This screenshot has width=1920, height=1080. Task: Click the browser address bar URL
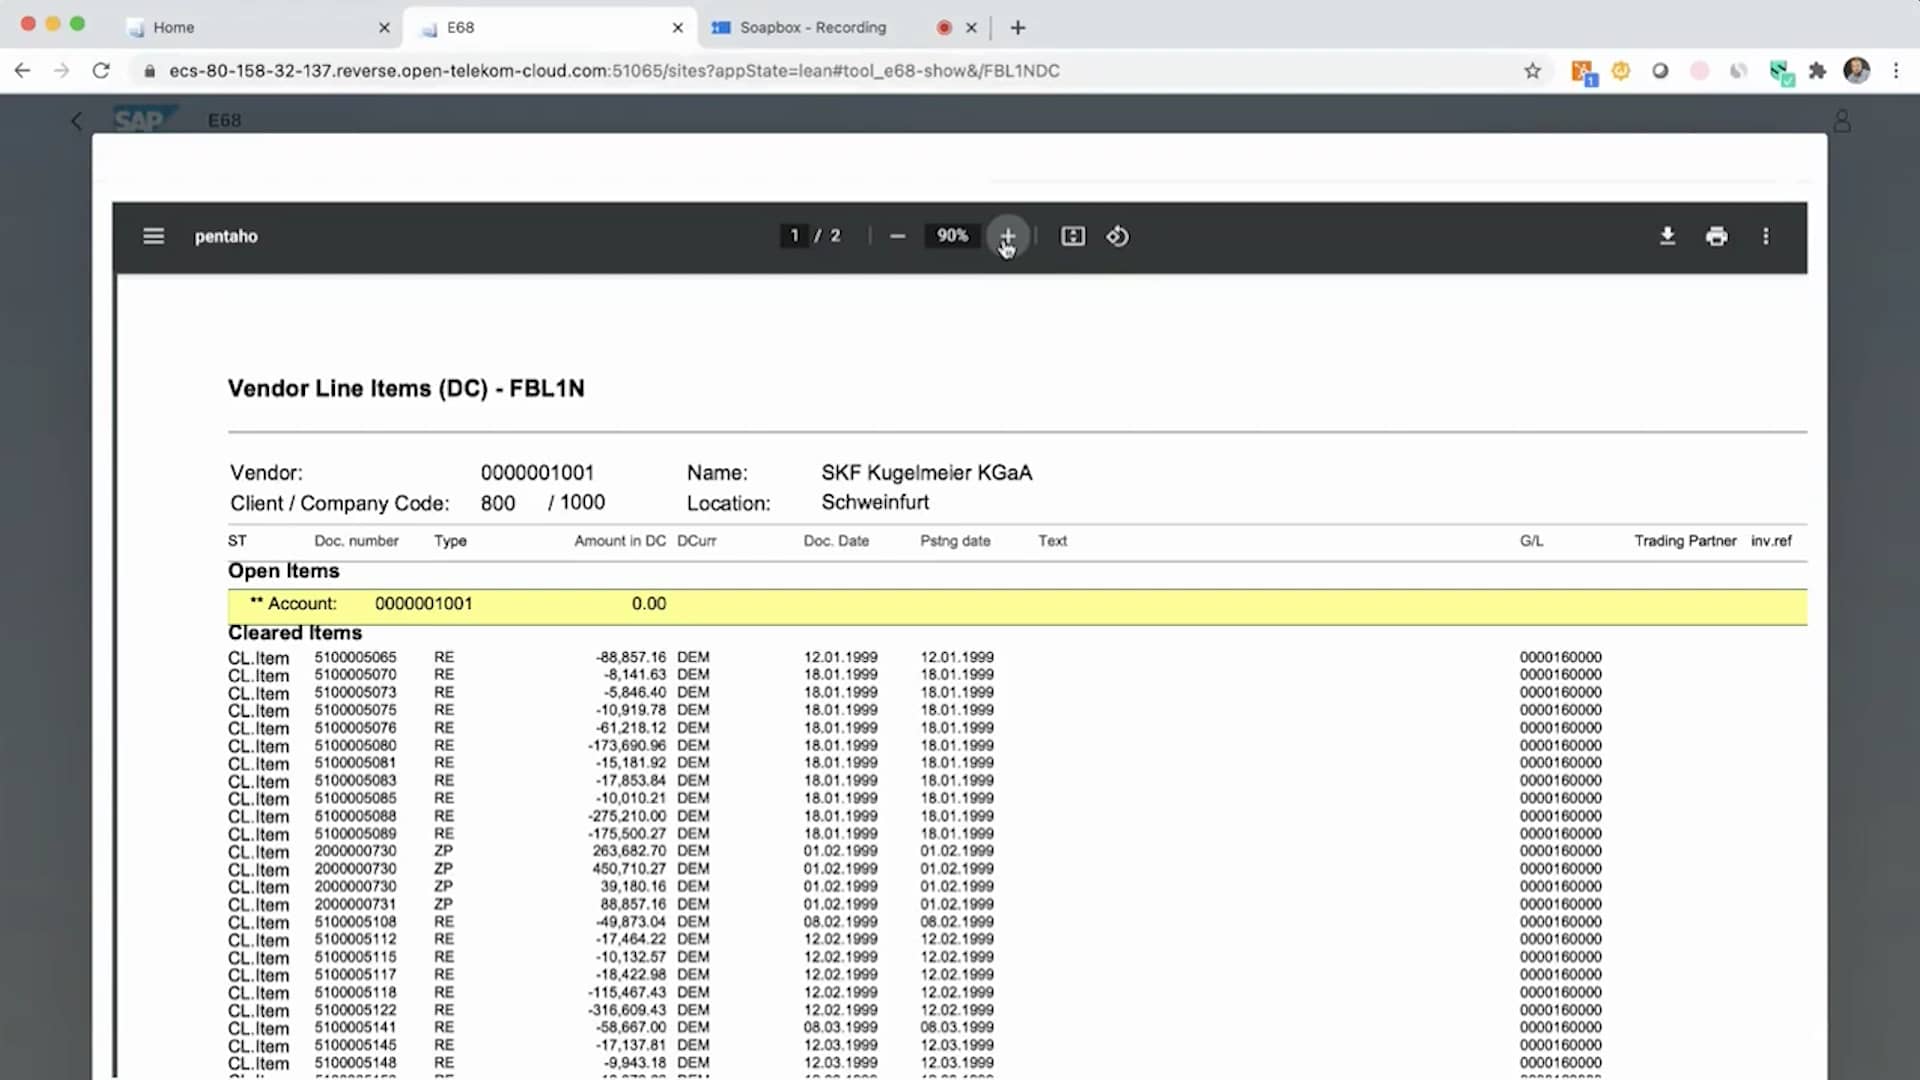pyautogui.click(x=614, y=71)
